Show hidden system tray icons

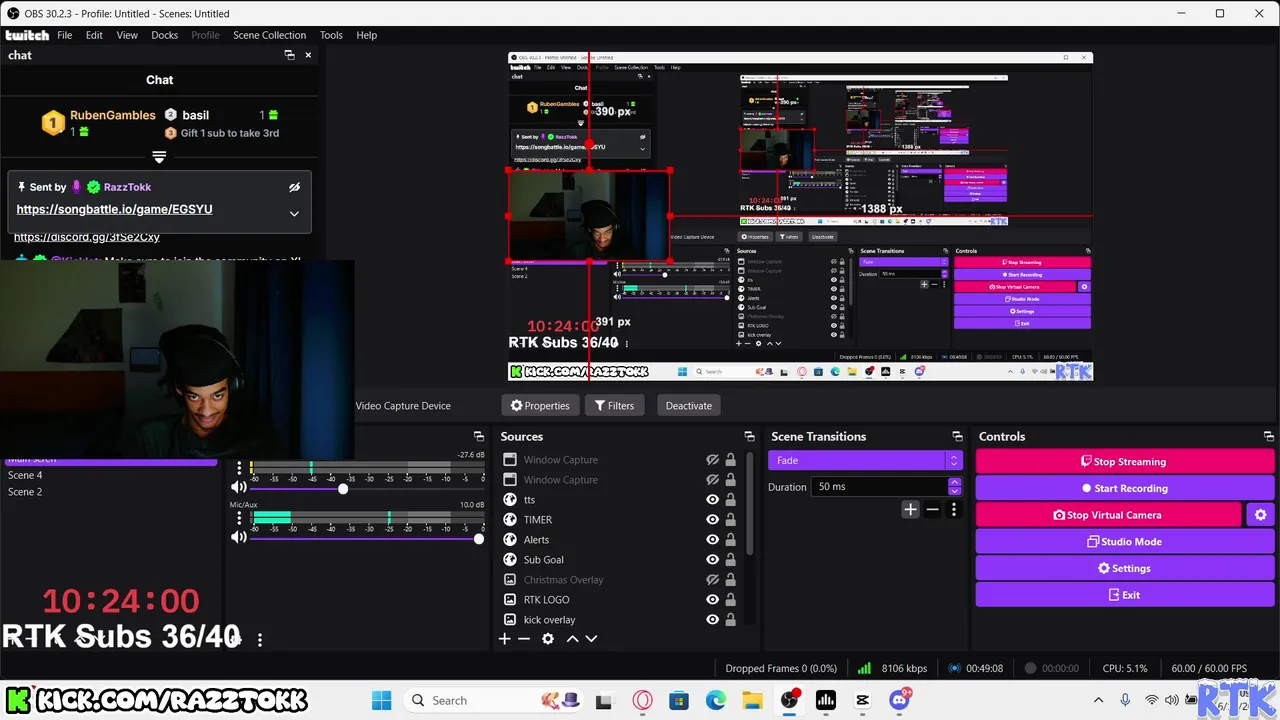coord(1098,700)
